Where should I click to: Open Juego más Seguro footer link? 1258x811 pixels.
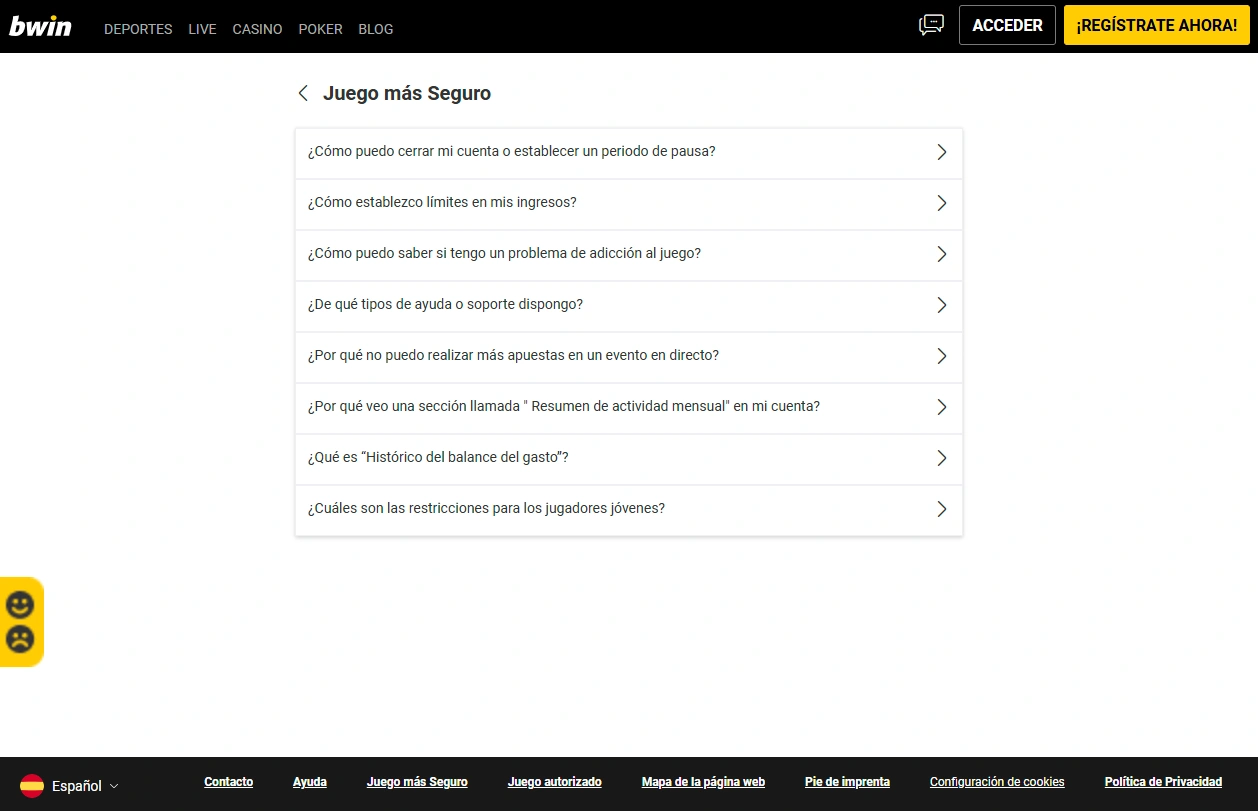[417, 782]
